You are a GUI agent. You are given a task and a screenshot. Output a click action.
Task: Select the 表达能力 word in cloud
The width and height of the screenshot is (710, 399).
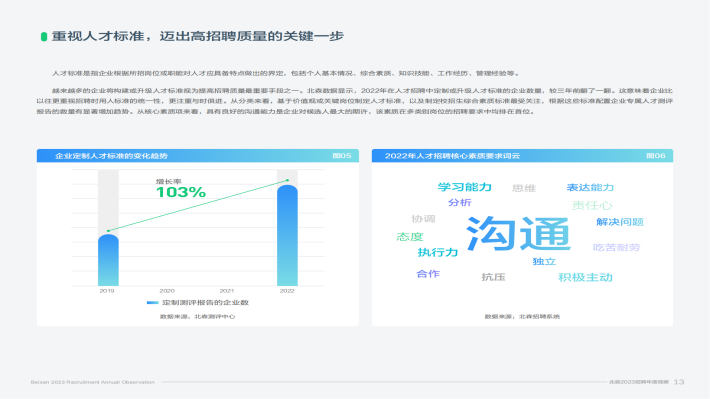(x=590, y=187)
